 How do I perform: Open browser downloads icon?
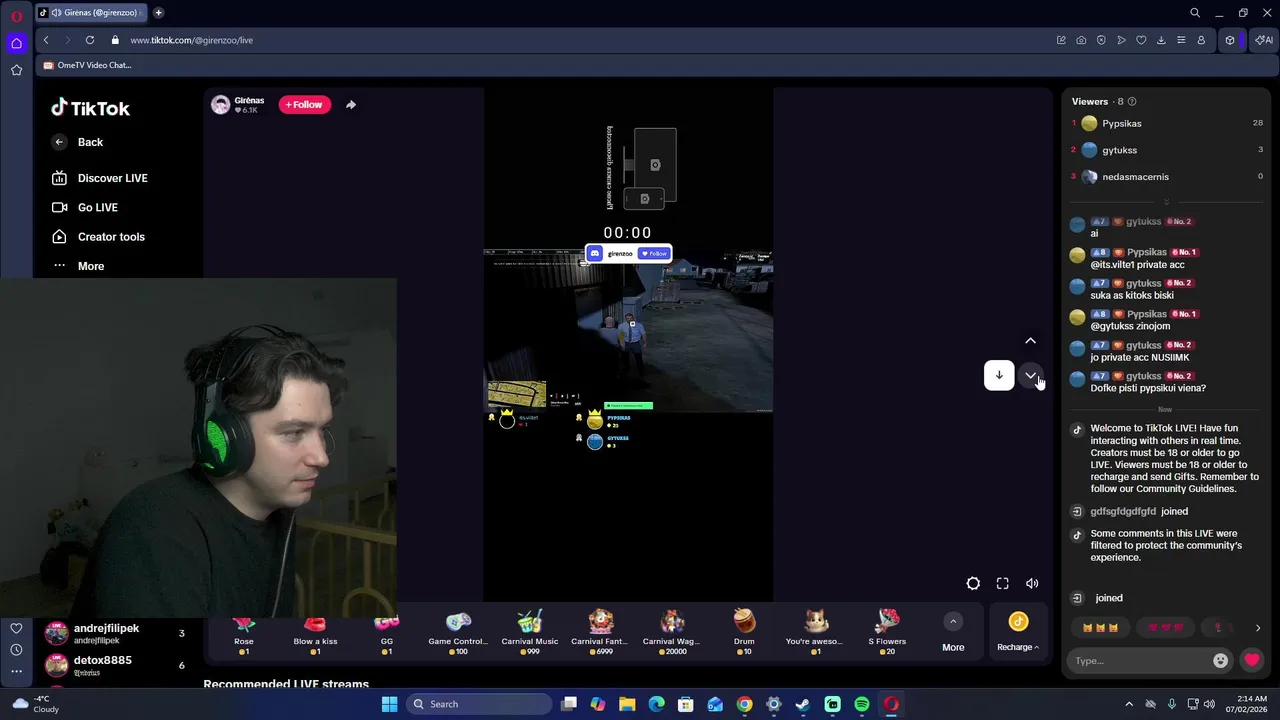[x=1161, y=40]
